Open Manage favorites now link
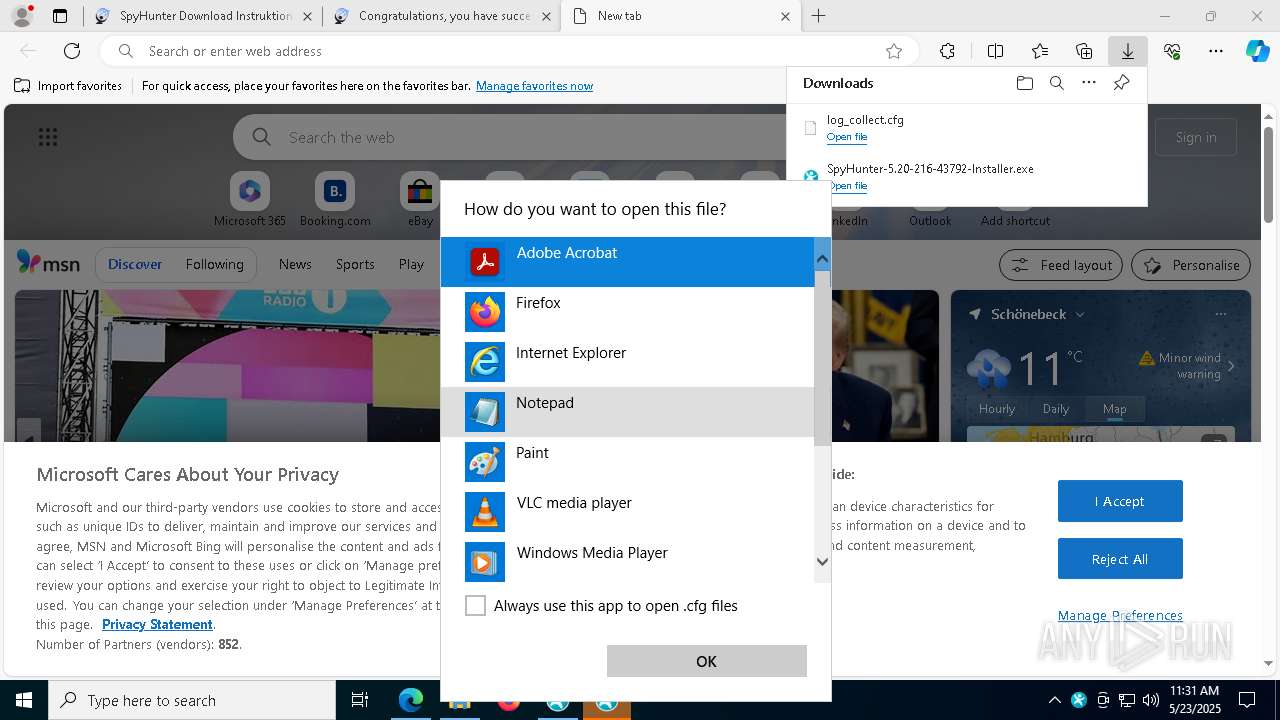1280x720 pixels. point(534,86)
